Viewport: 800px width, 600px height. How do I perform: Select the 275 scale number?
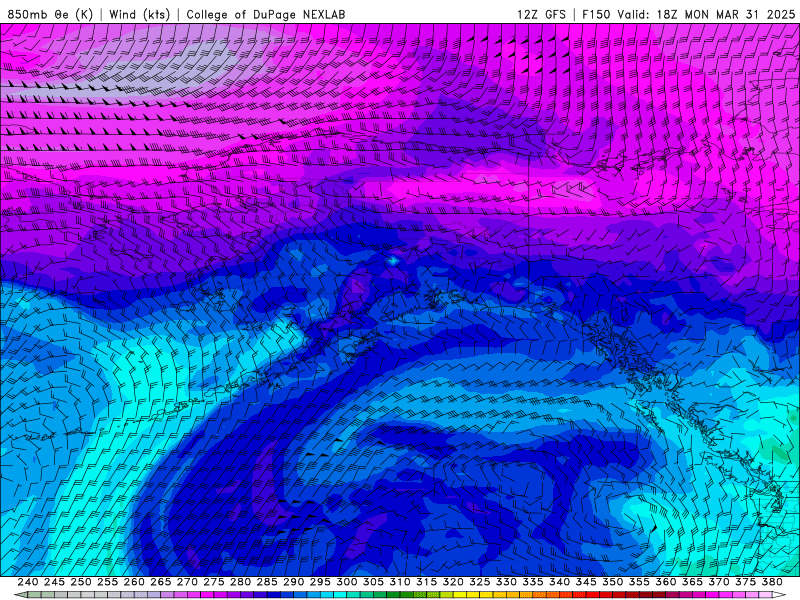pos(214,582)
